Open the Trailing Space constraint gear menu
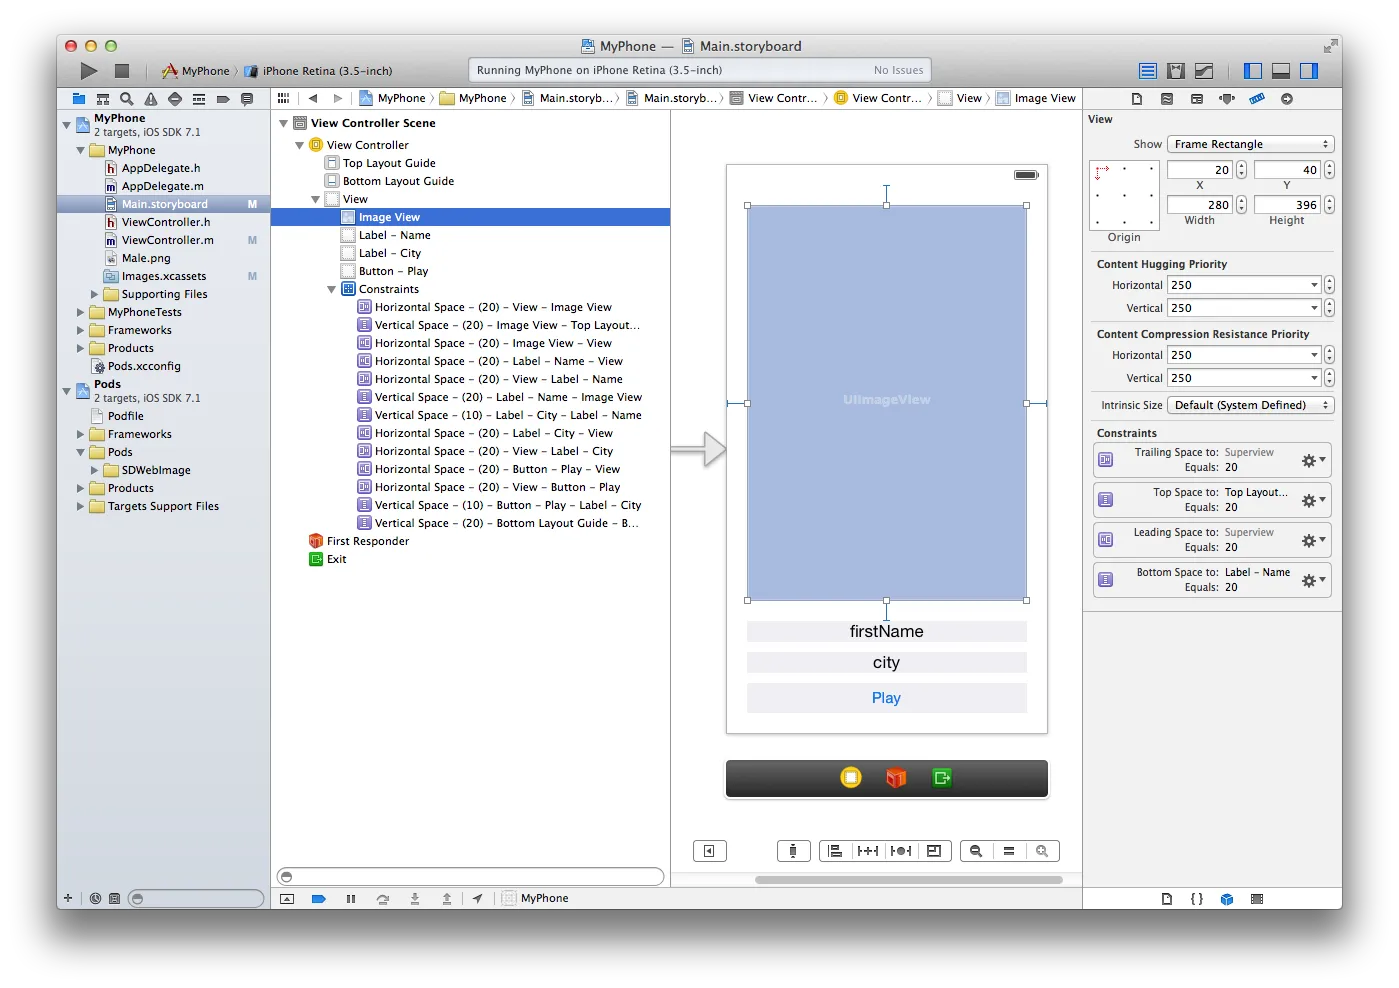The height and width of the screenshot is (988, 1399). [1312, 460]
